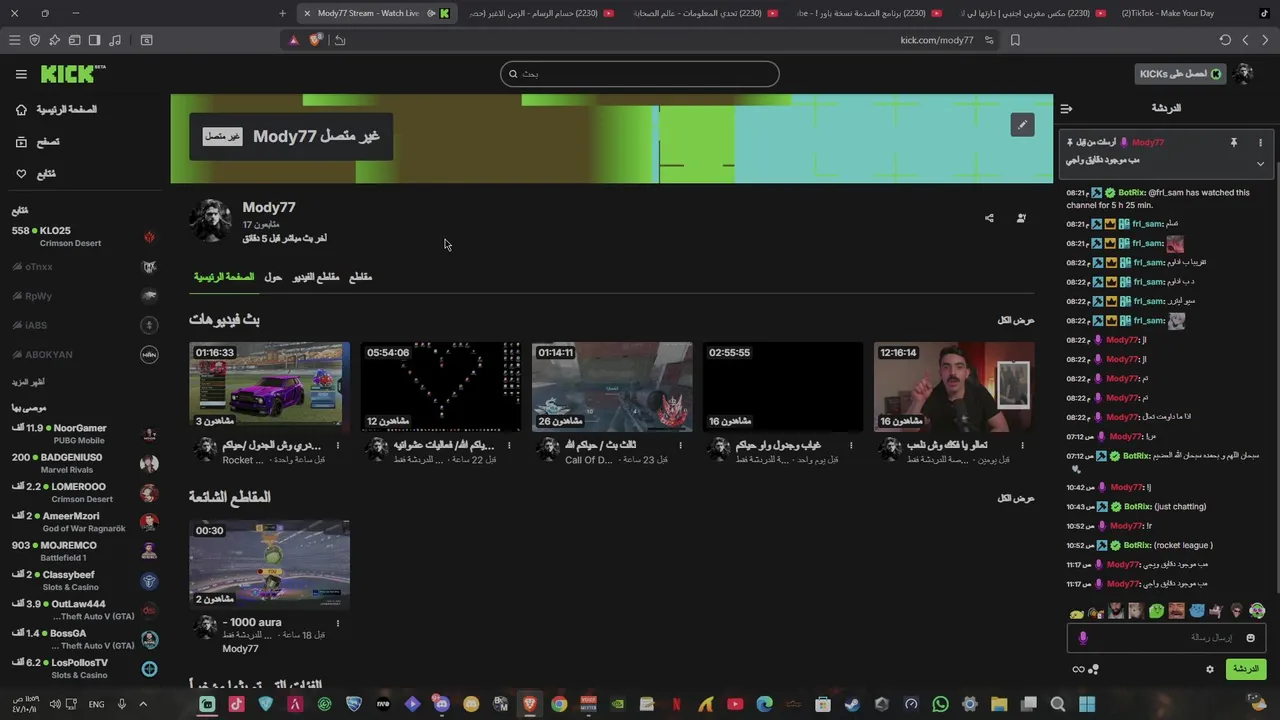Open 'تصفح' browse link in sidebar

48,142
